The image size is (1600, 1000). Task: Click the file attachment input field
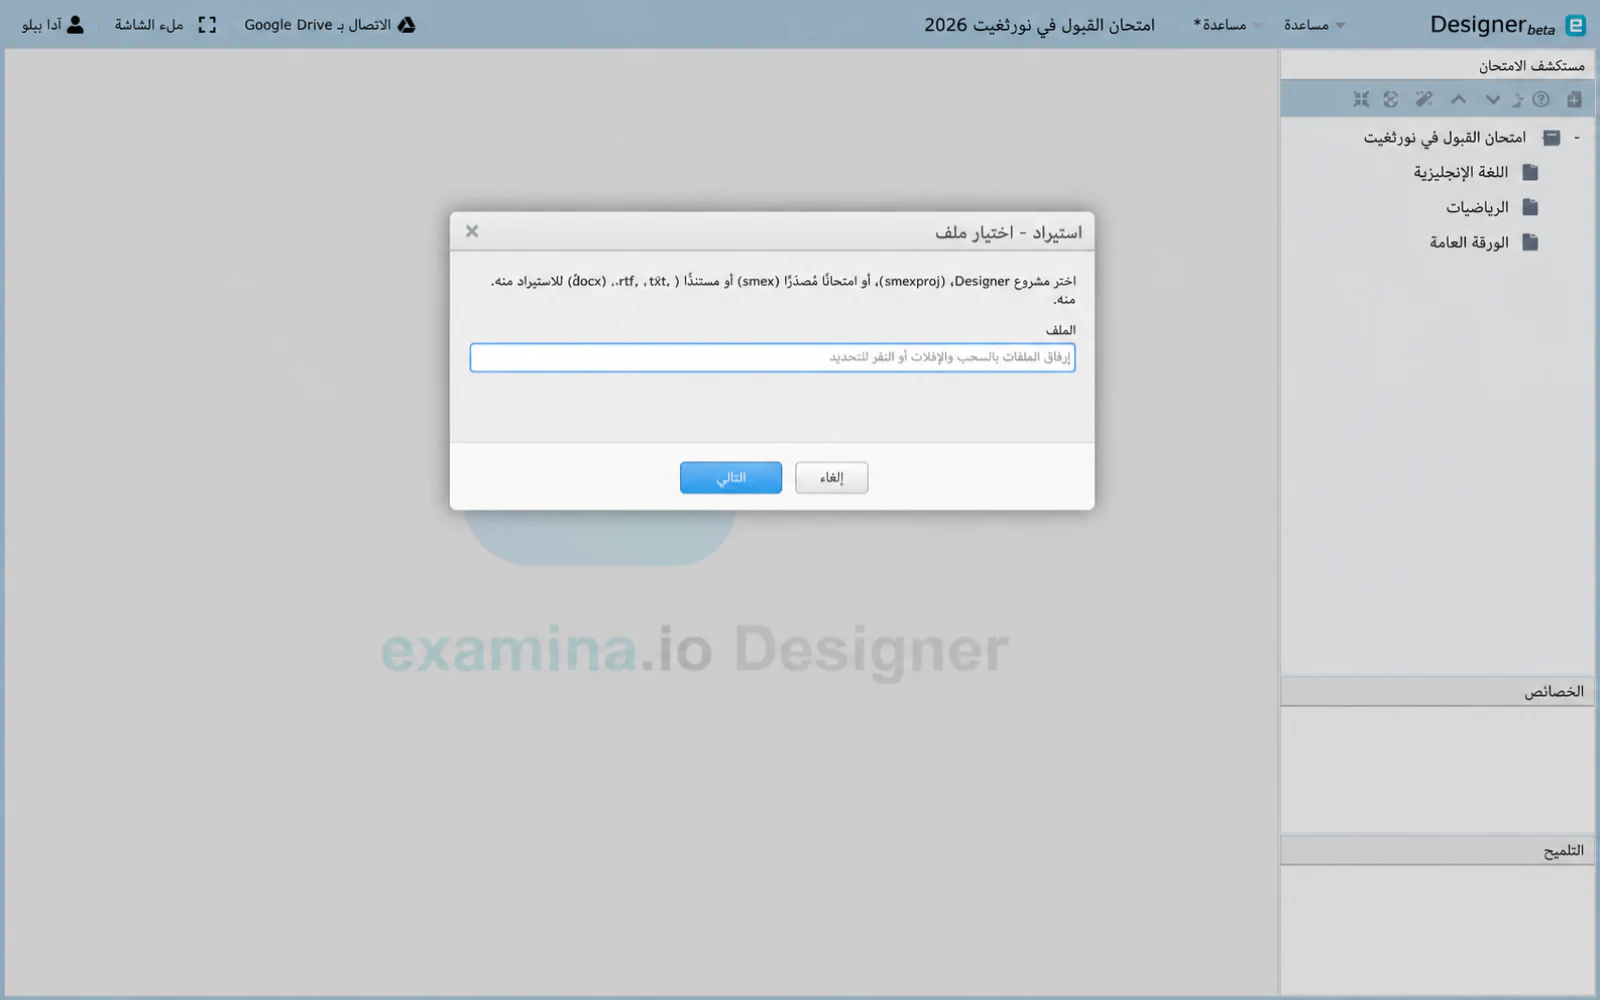pos(772,357)
